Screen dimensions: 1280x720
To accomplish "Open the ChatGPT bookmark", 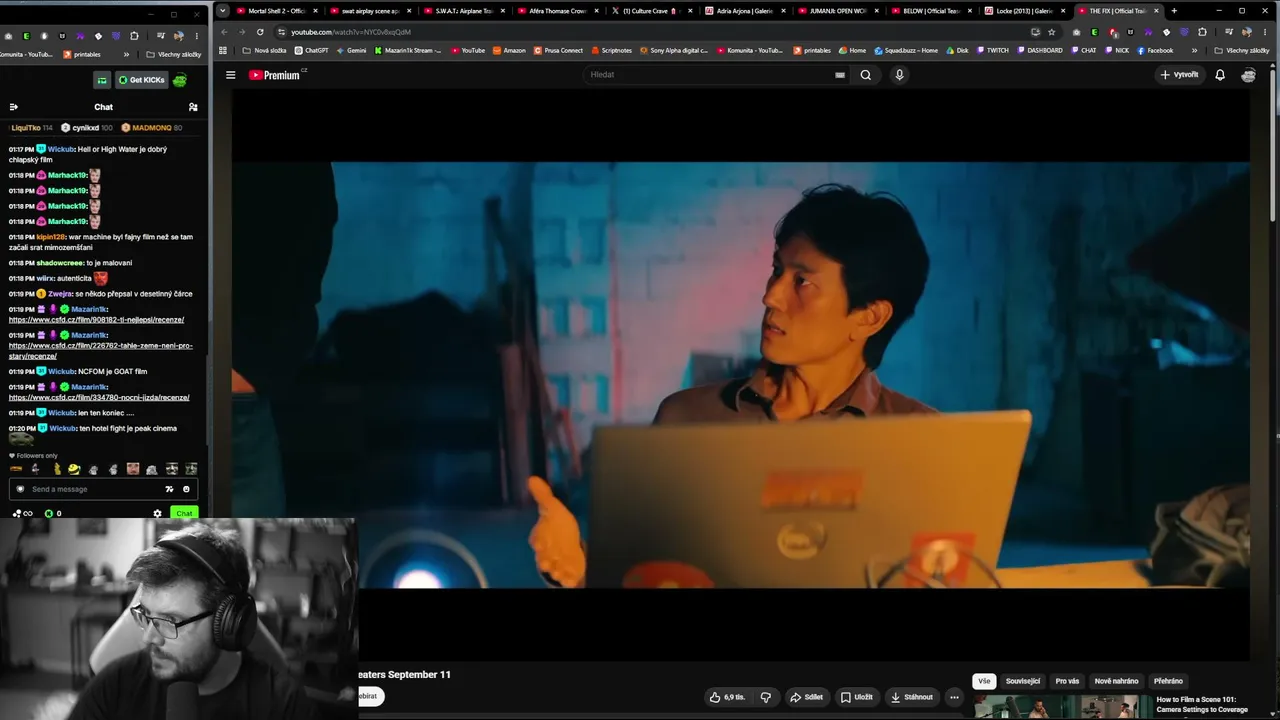I will [x=312, y=50].
